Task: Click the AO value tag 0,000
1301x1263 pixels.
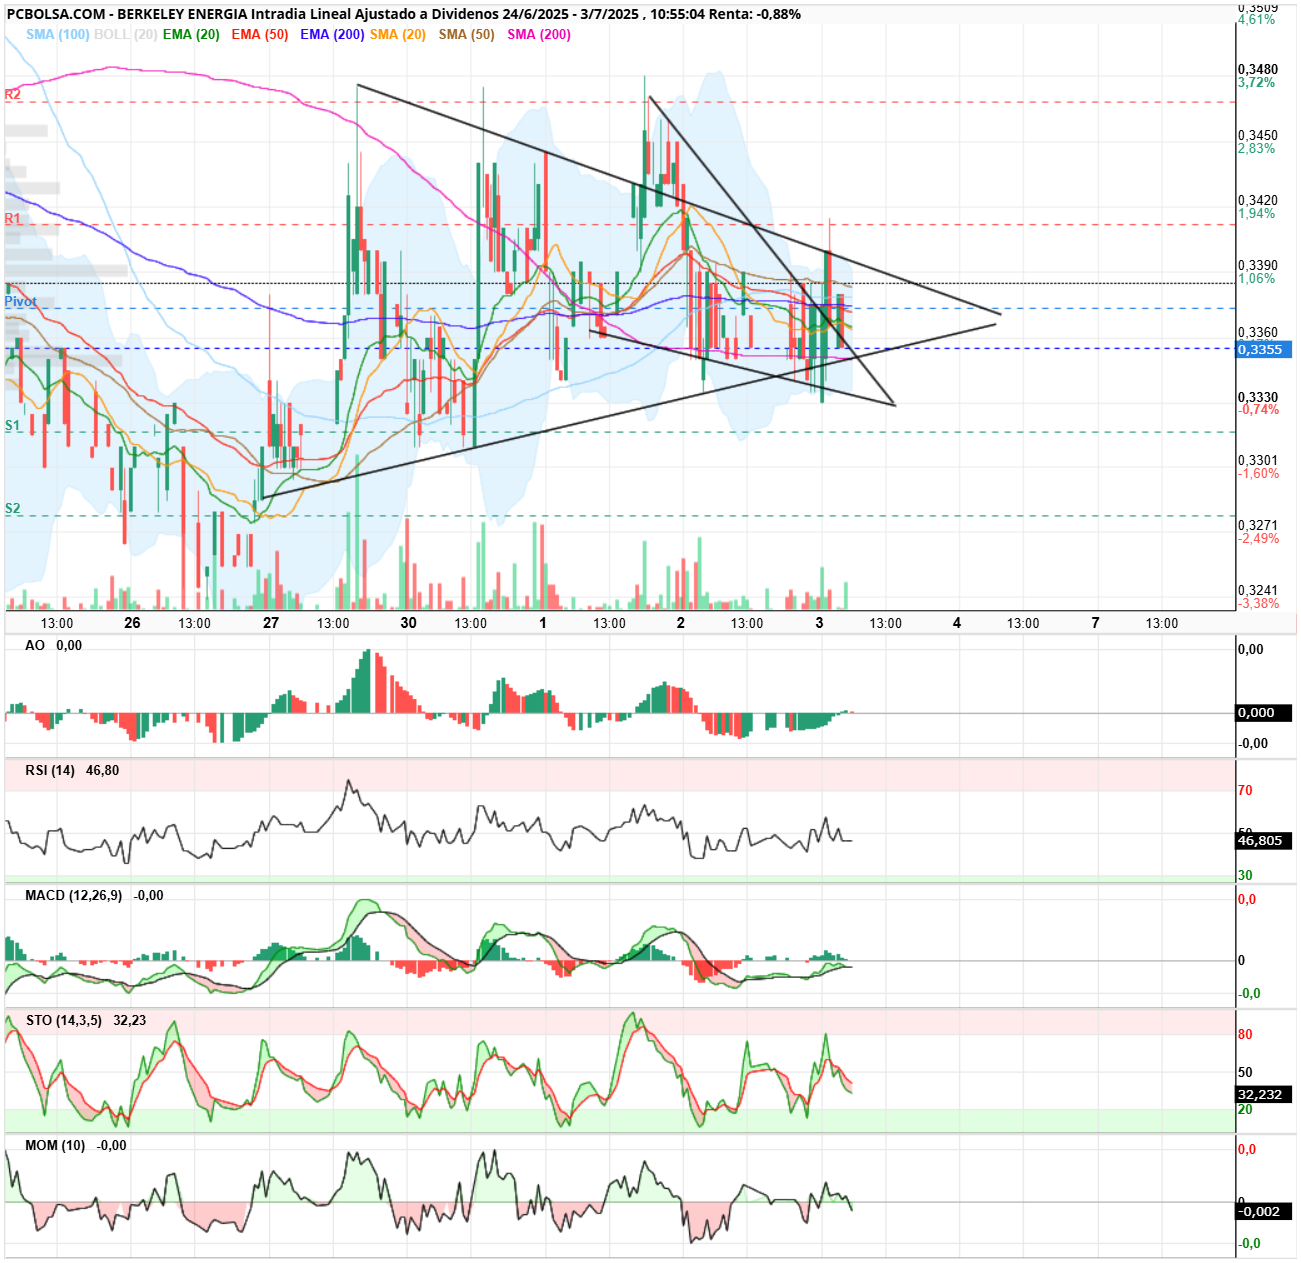Action: click(x=1264, y=713)
